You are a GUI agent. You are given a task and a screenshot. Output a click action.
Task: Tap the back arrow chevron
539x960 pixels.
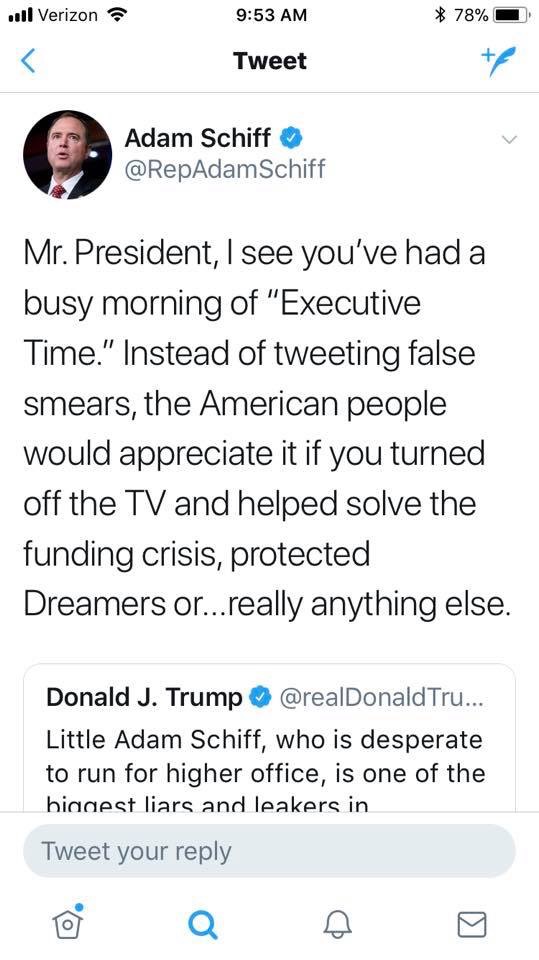coord(28,62)
